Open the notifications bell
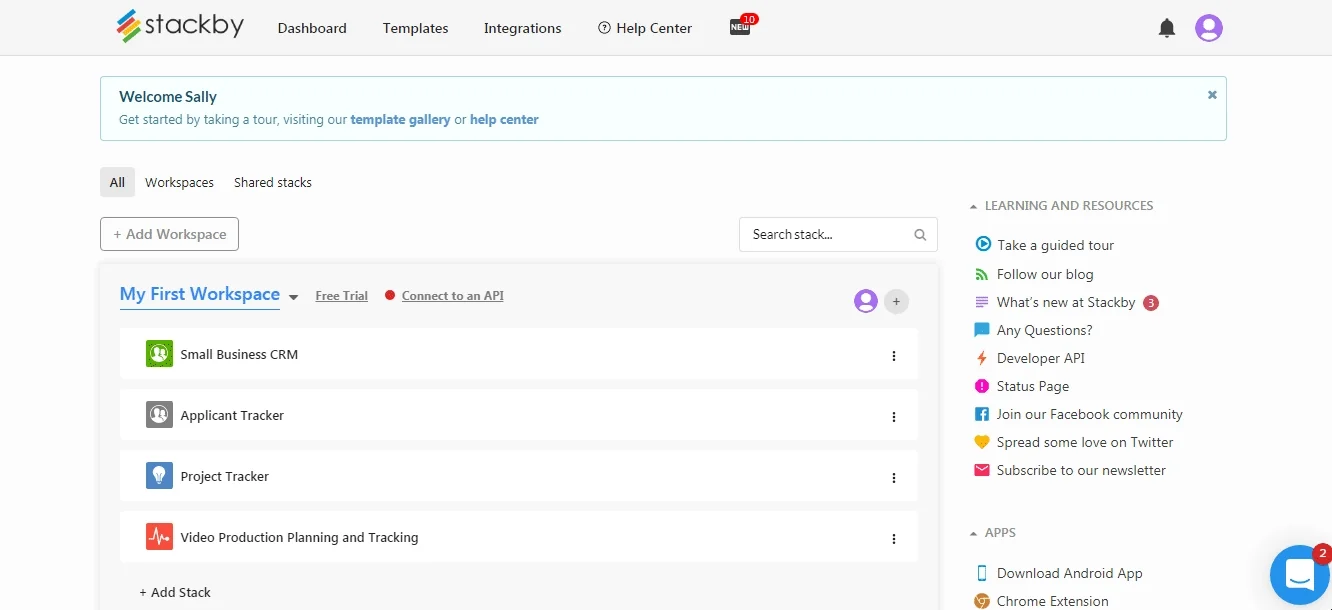 [x=1166, y=28]
